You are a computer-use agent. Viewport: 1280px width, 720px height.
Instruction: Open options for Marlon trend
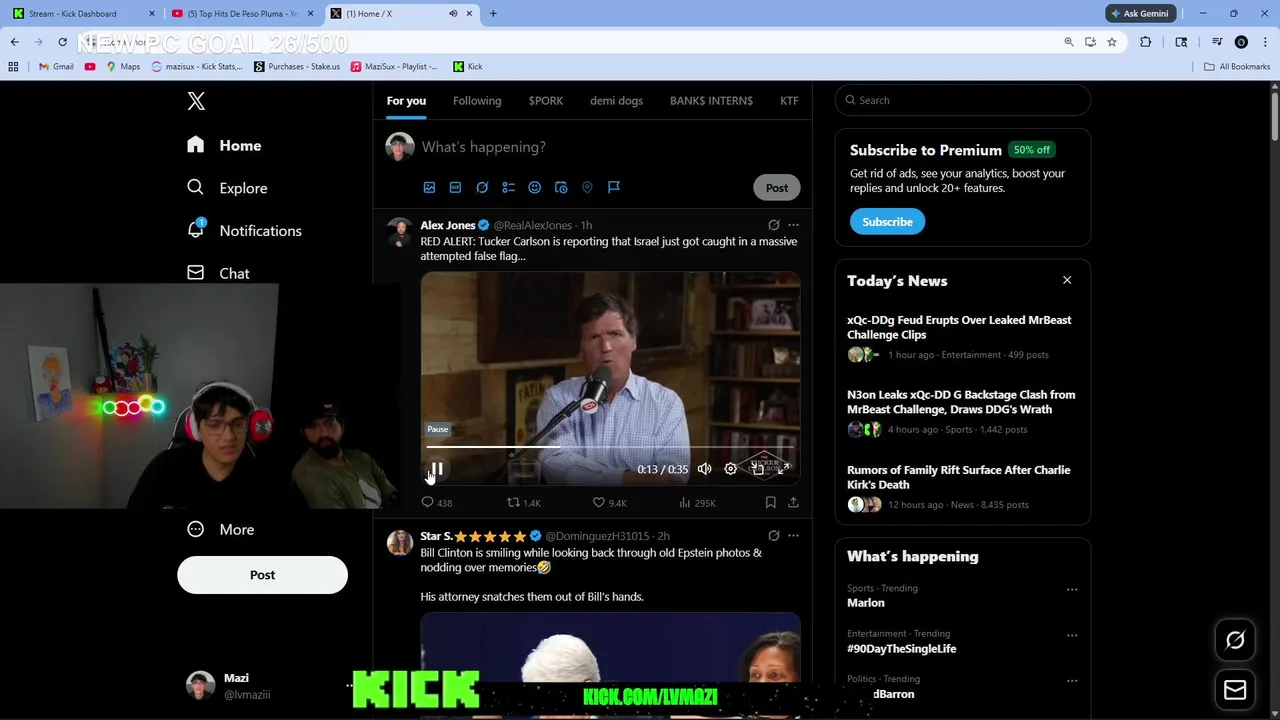click(1072, 589)
